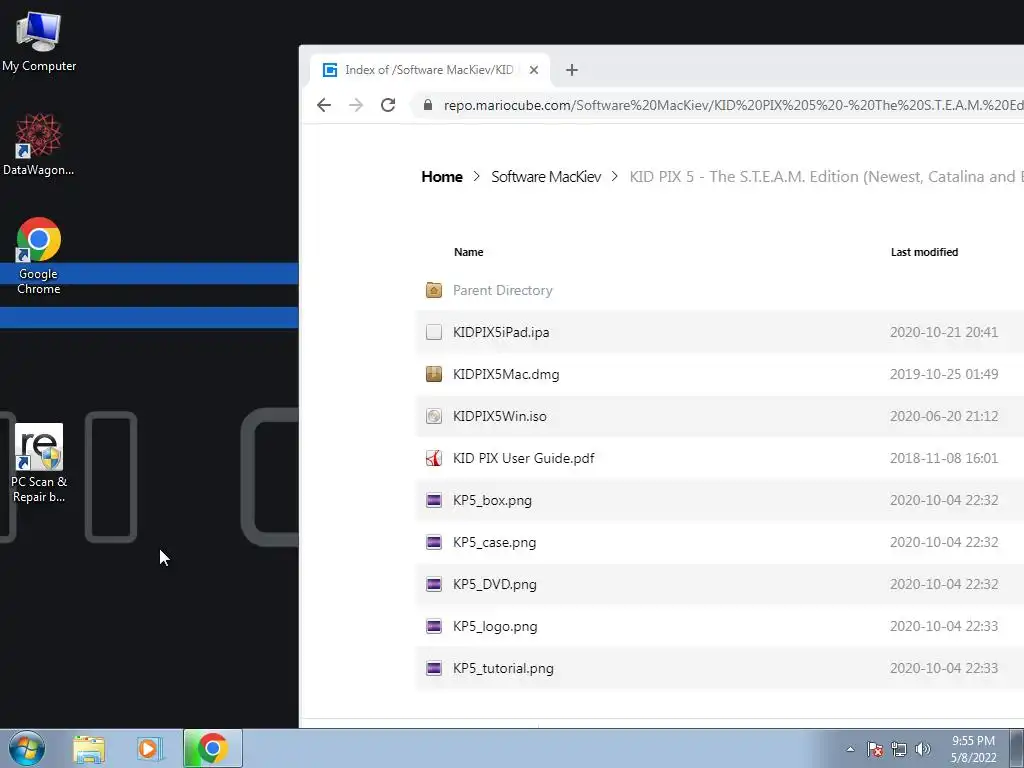Download KIDPIX5Mac.dmg
Screen dimensions: 1024x768
(x=506, y=374)
